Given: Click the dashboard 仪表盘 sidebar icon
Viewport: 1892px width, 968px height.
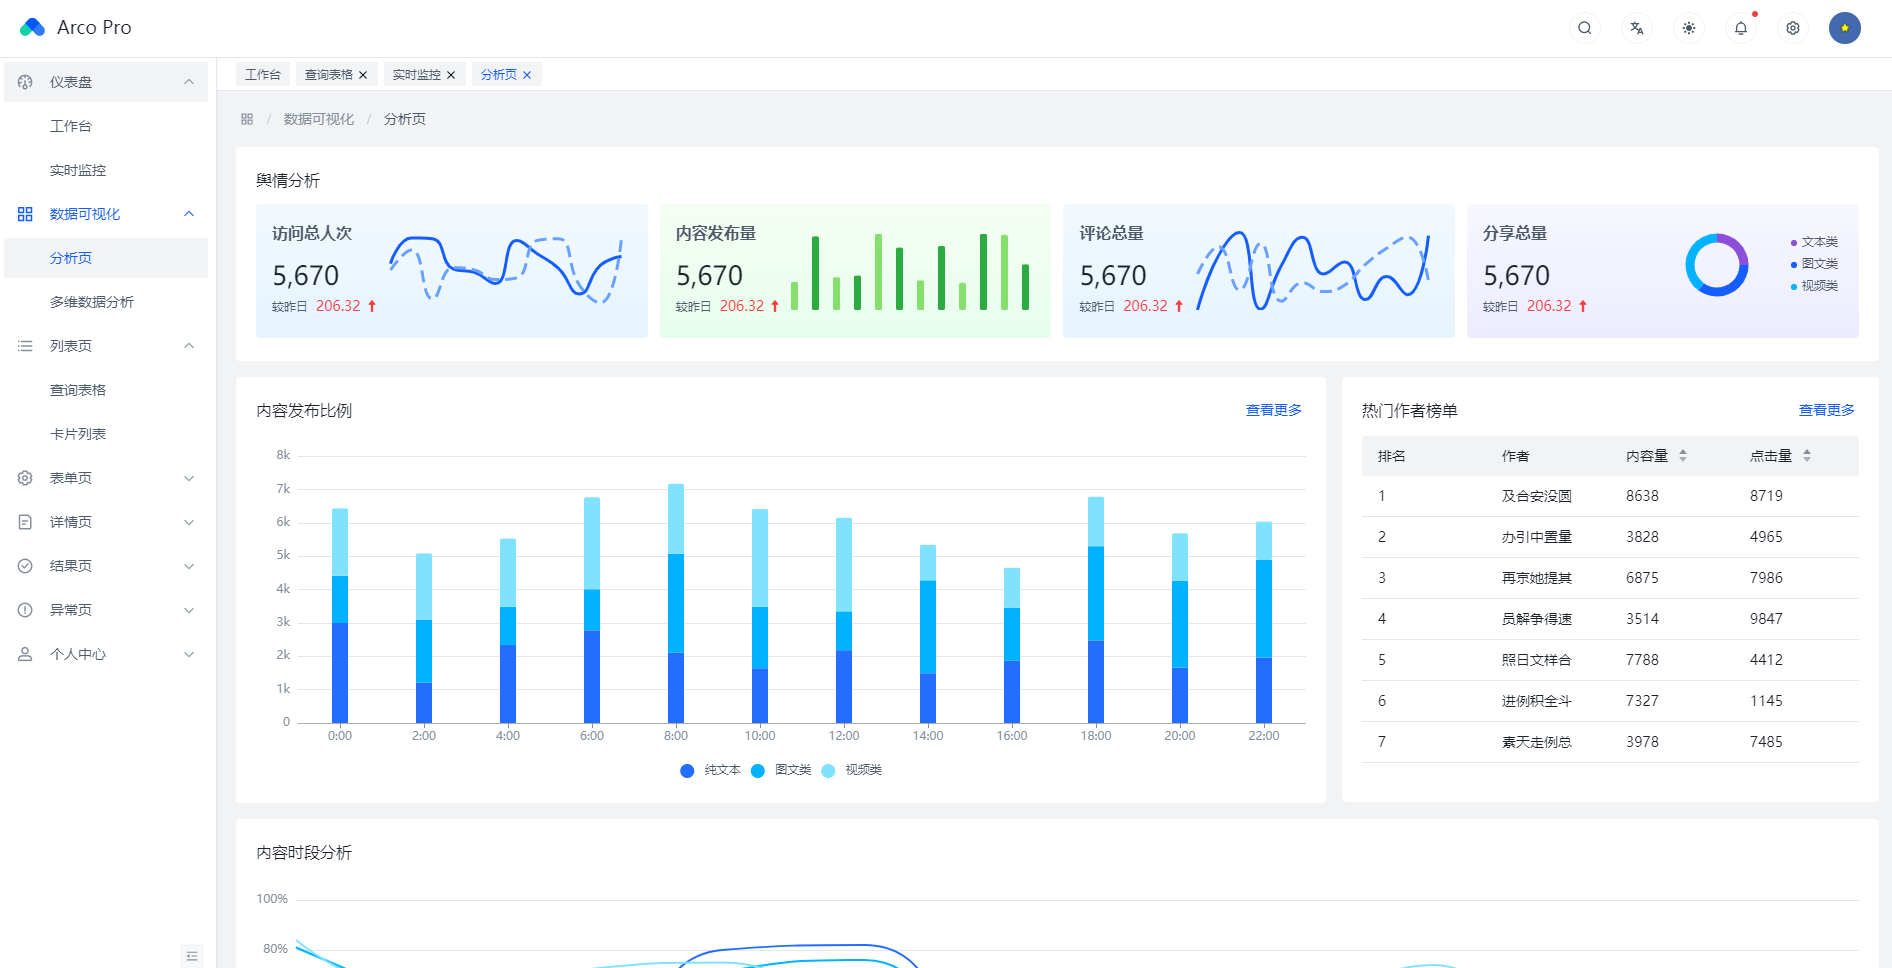Looking at the screenshot, I should (x=25, y=82).
